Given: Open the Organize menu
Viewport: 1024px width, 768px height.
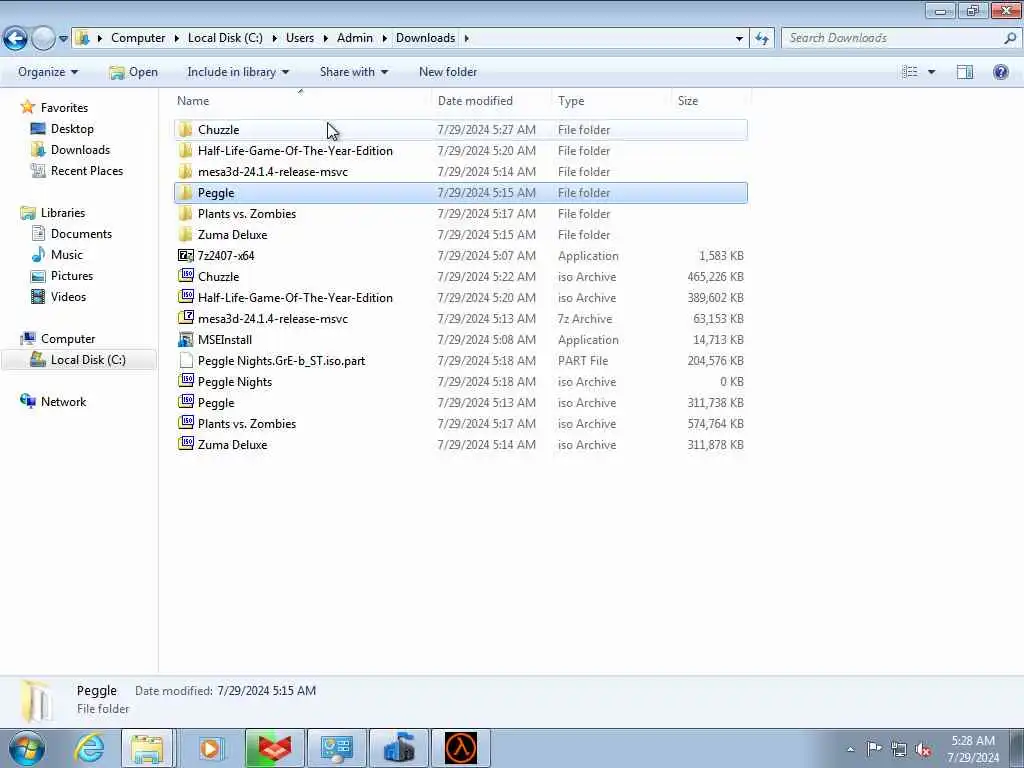Looking at the screenshot, I should pyautogui.click(x=48, y=72).
